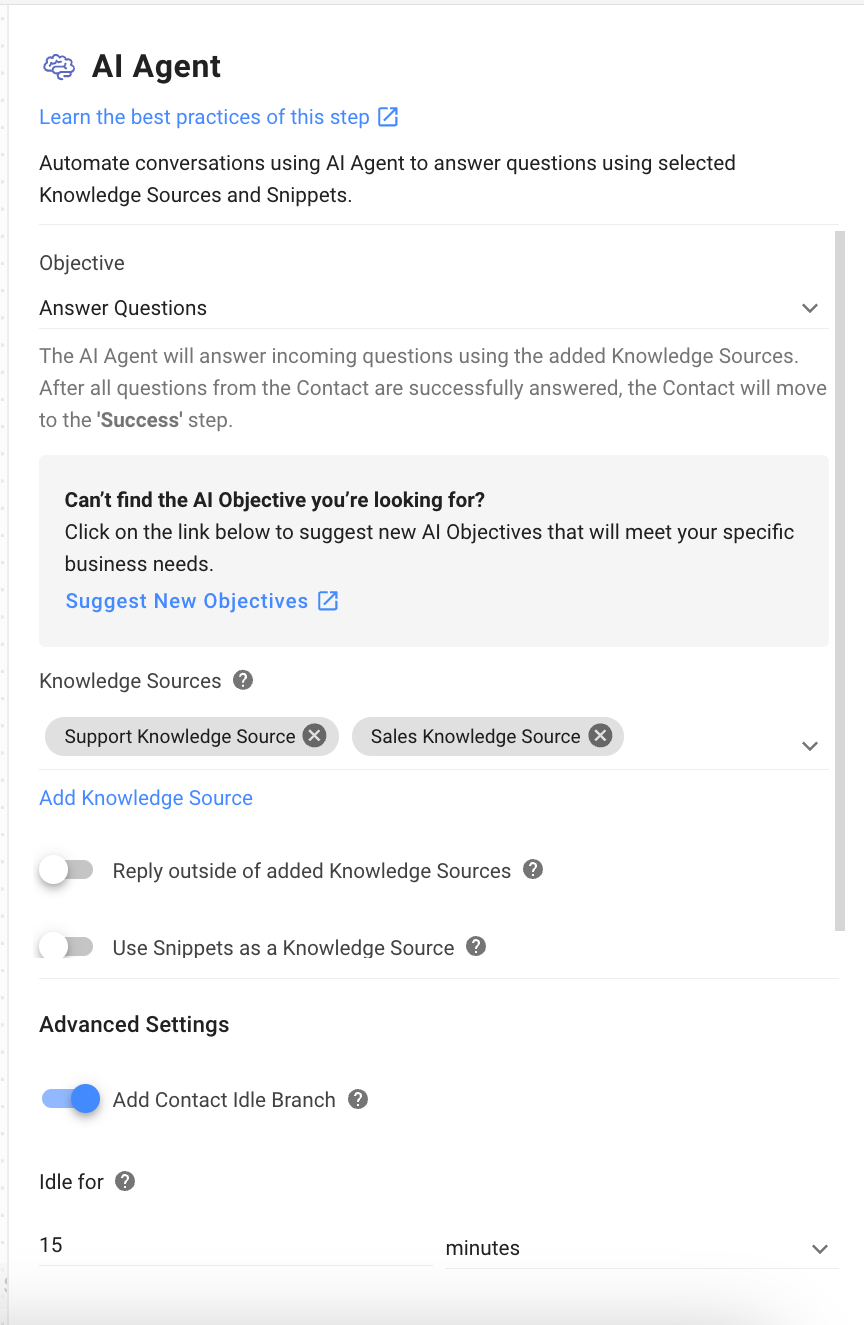
Task: Remove the Support Knowledge Source chip
Action: pyautogui.click(x=314, y=736)
